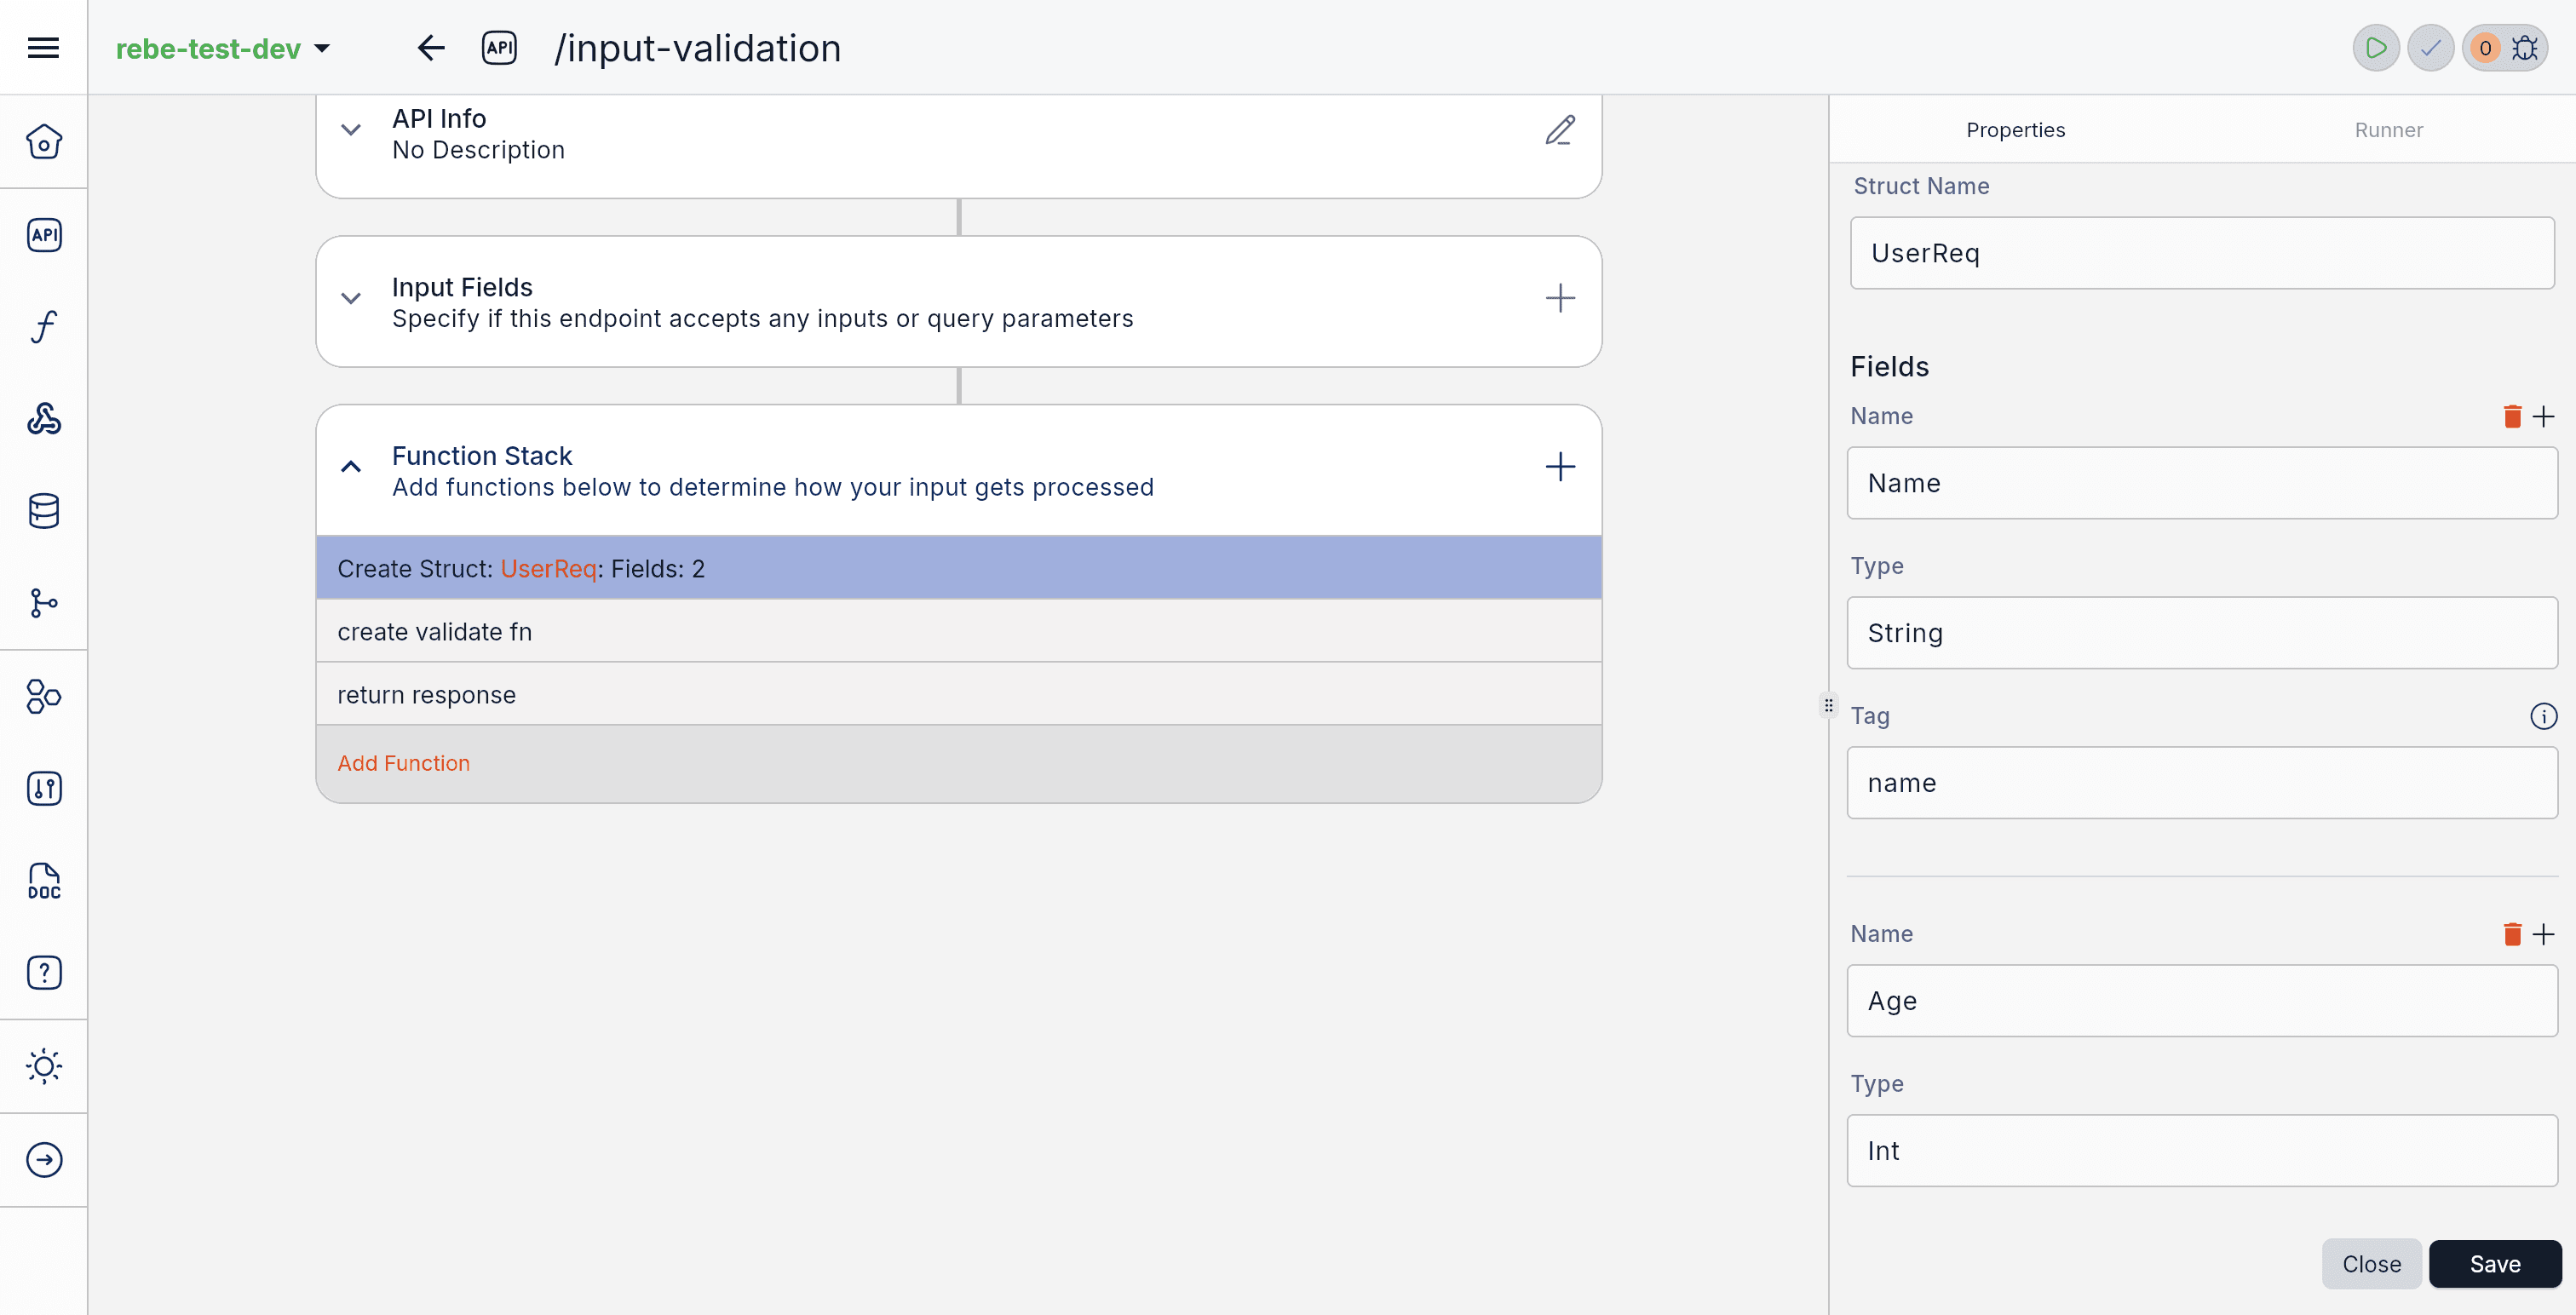Toggle the light theme sun icon
The height and width of the screenshot is (1315, 2576).
coord(44,1066)
